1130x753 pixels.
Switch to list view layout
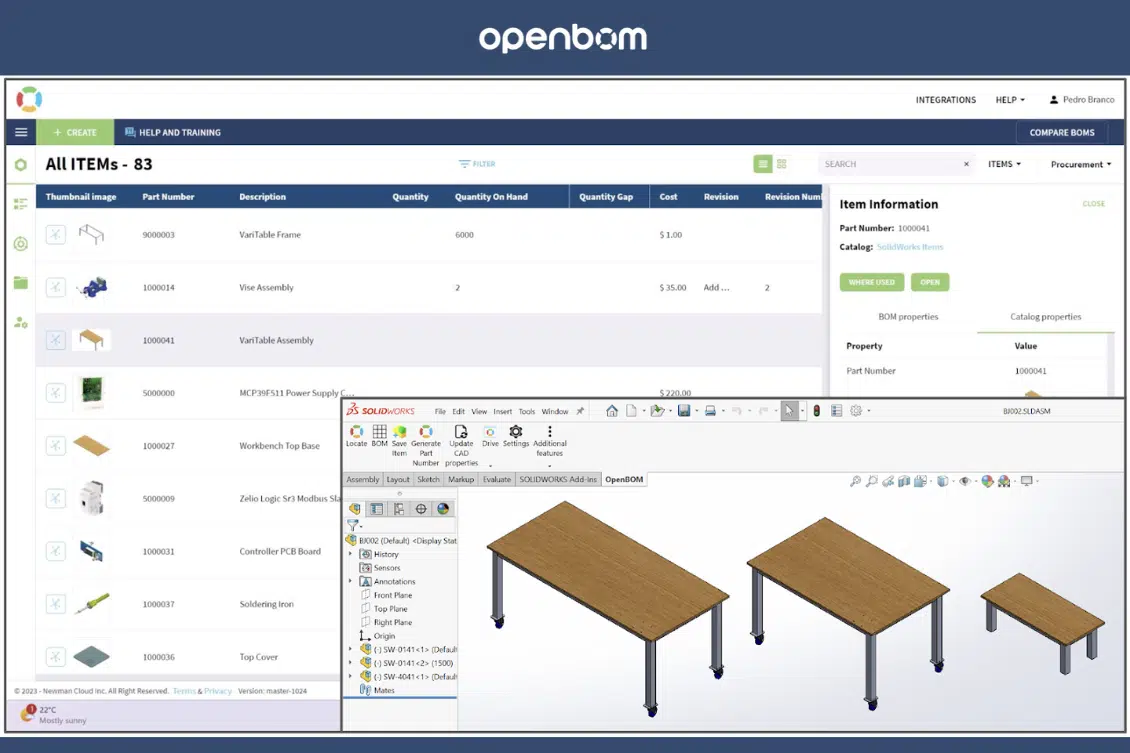tap(762, 164)
